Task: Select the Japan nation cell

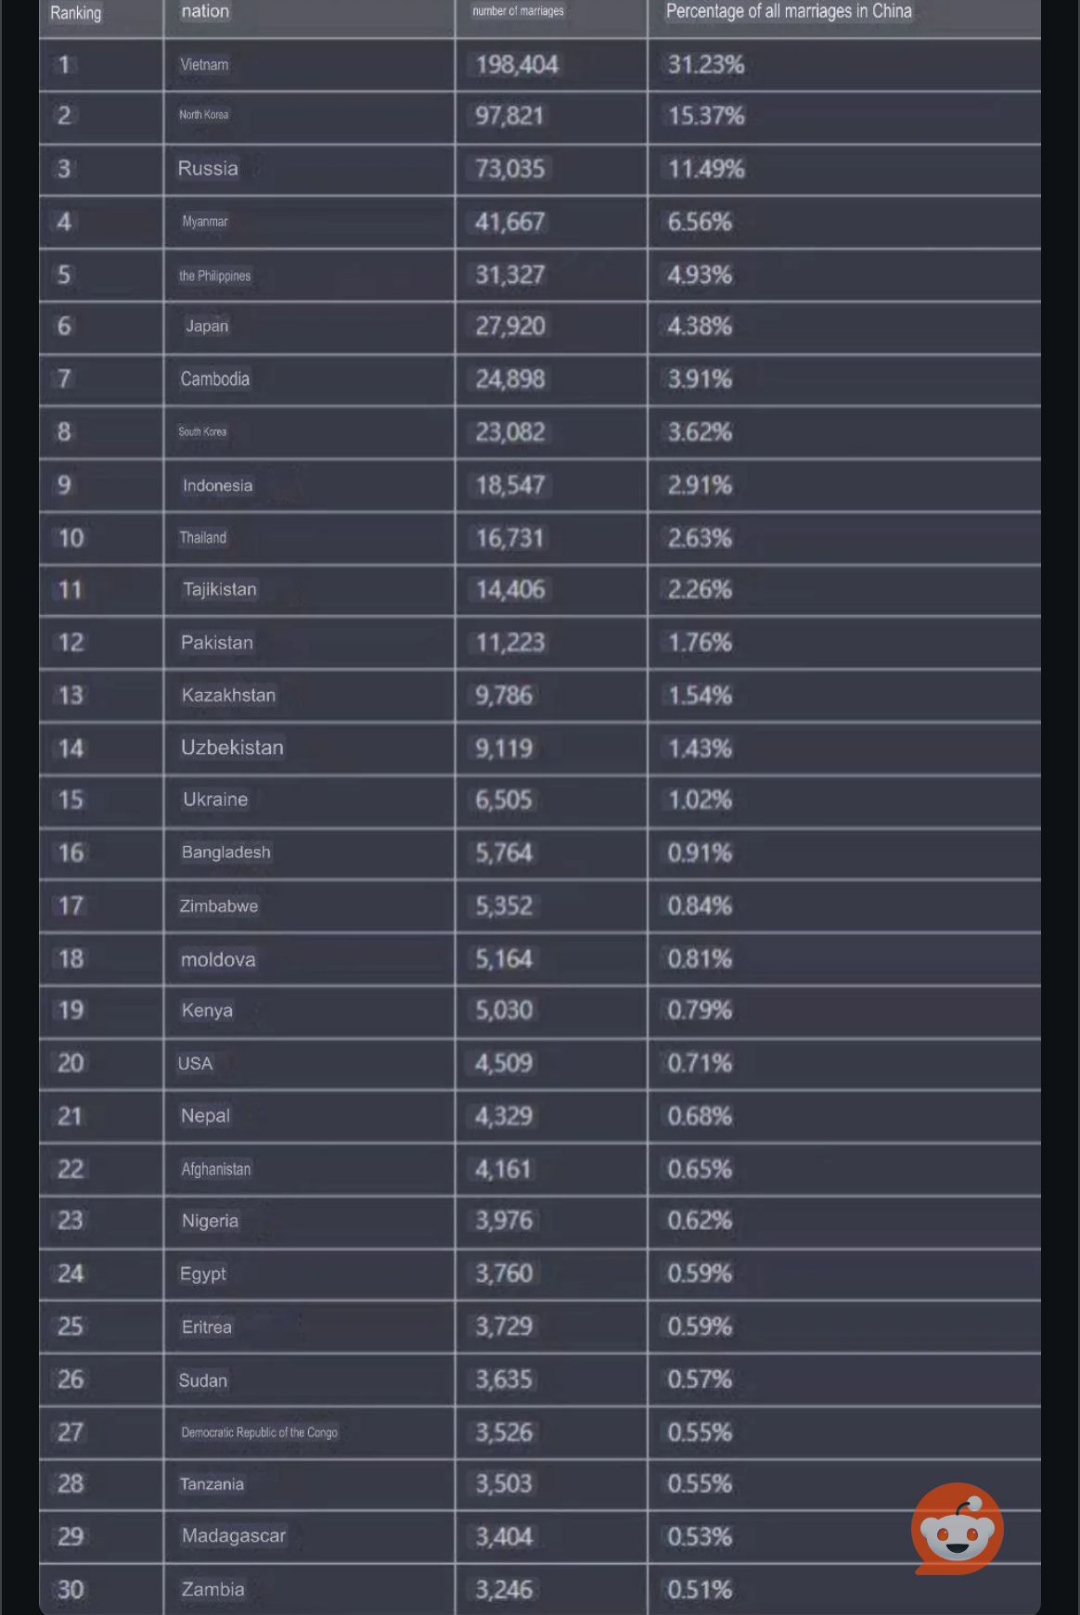Action: [207, 326]
